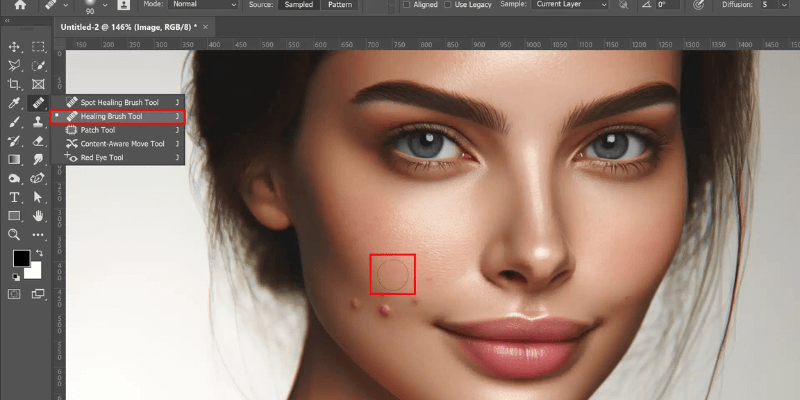The image size is (800, 400).
Task: Set Source to Pattern
Action: [x=342, y=5]
